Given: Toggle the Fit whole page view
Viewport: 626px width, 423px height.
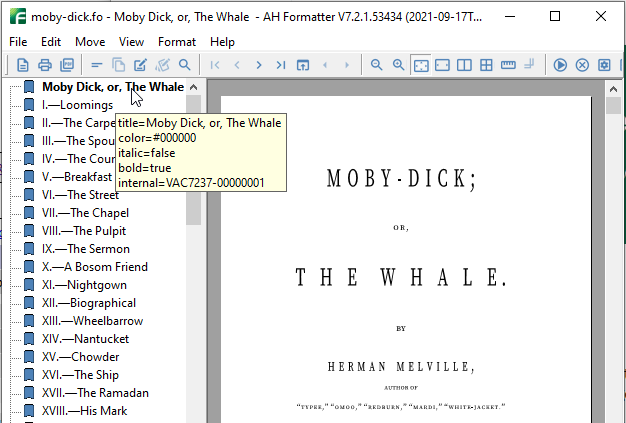Looking at the screenshot, I should [421, 65].
